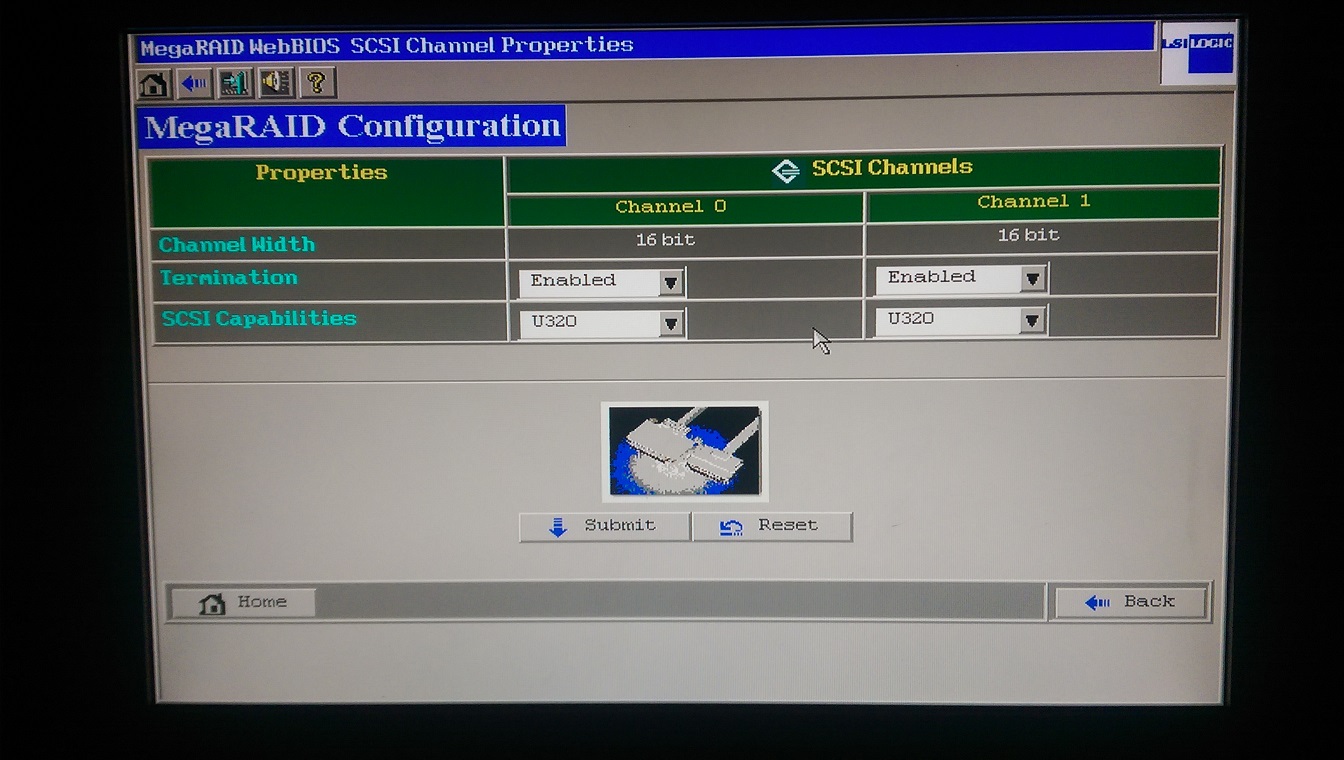Click the Back button in the bottom bar
The height and width of the screenshot is (760, 1344).
1131,602
